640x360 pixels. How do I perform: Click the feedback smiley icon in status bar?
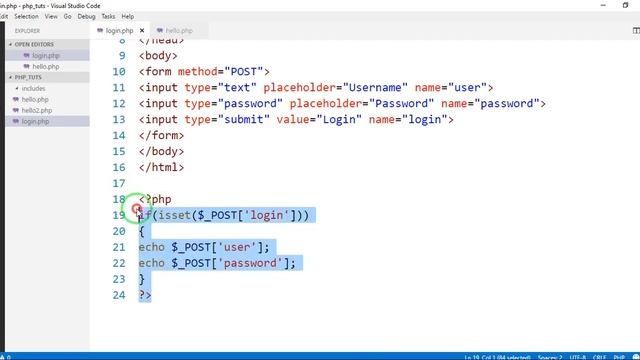636,357
